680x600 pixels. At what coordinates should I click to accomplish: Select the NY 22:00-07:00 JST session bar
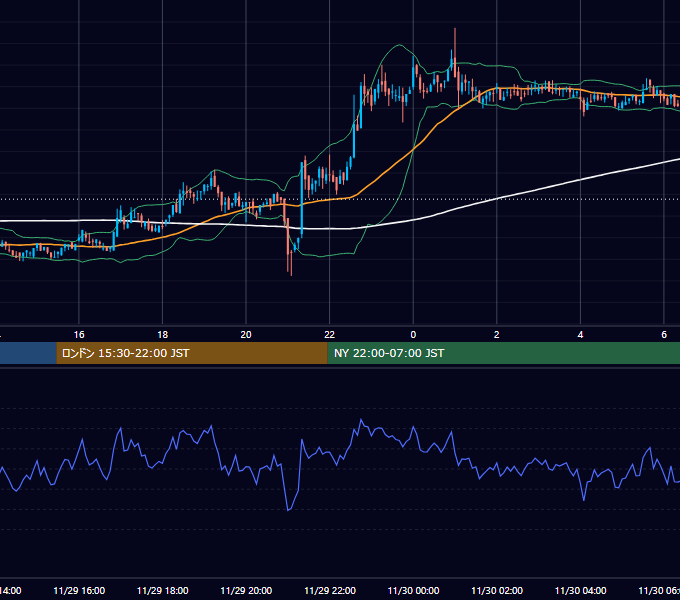point(503,353)
